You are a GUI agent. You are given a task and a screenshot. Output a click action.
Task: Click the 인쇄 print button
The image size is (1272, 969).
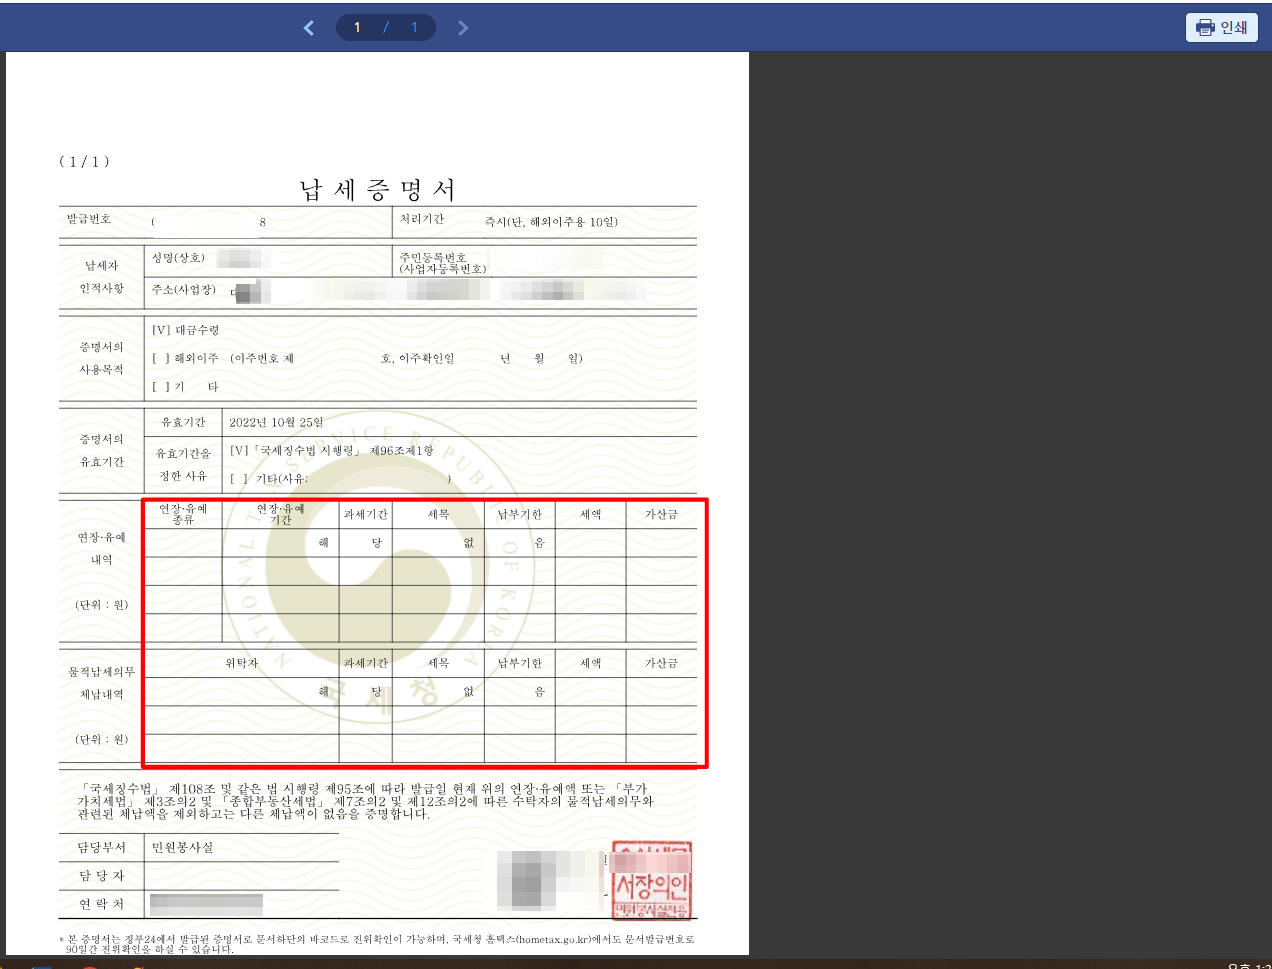pos(1221,27)
